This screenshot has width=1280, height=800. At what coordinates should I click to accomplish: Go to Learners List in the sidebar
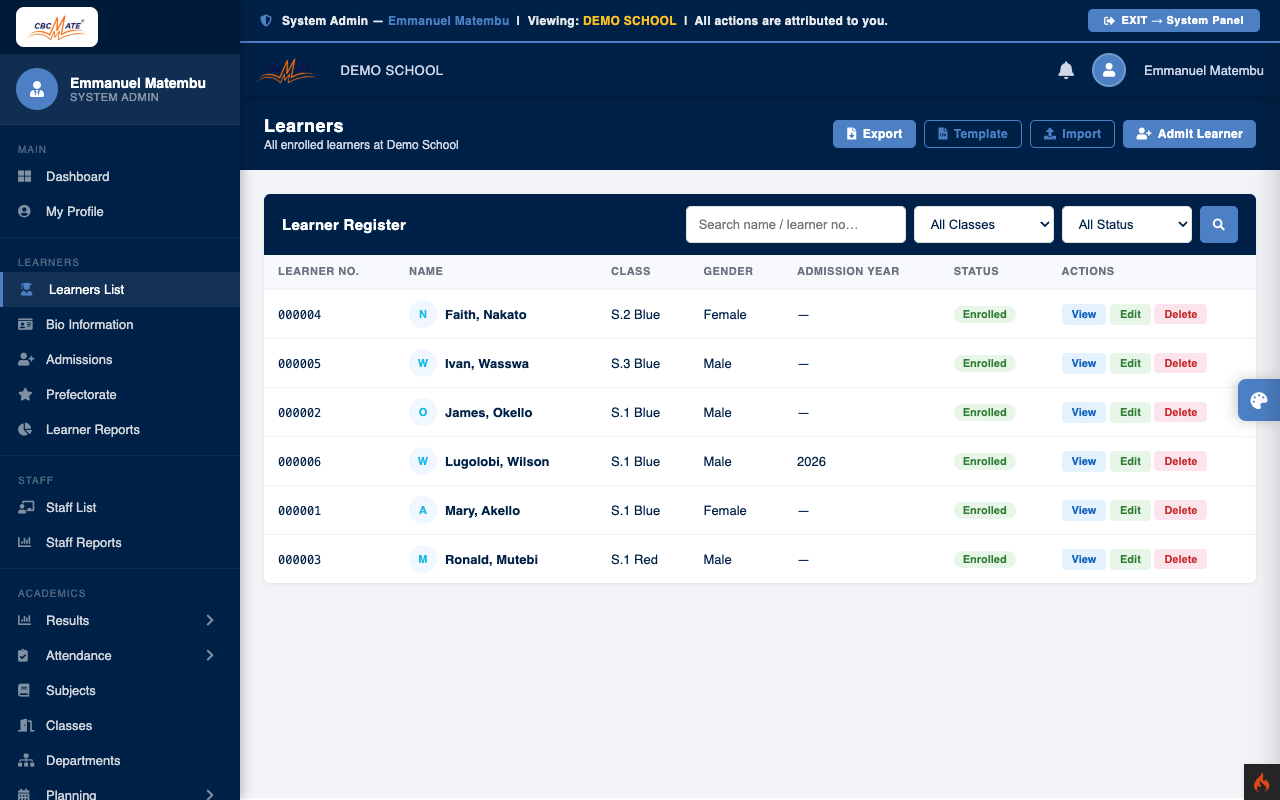[x=120, y=289]
